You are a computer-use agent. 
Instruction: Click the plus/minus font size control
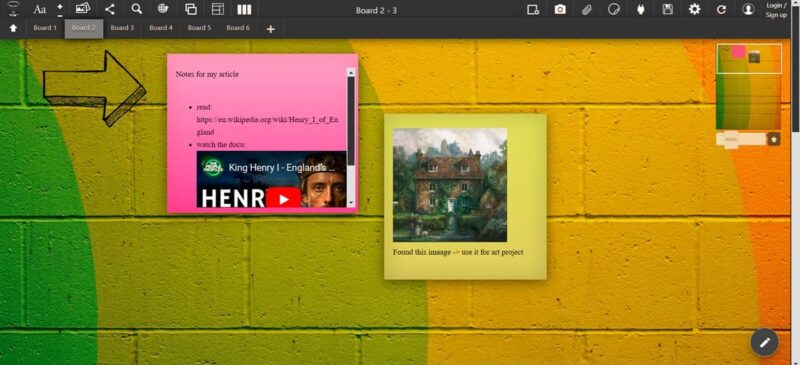[60, 9]
